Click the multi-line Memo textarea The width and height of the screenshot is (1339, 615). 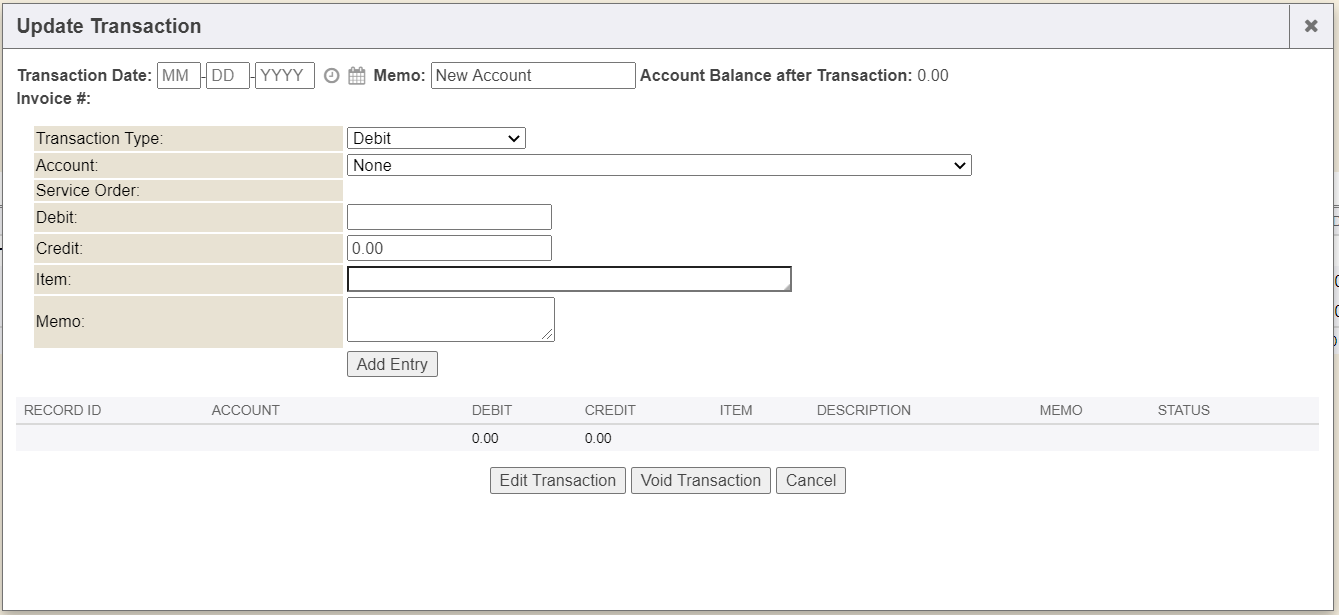point(450,319)
